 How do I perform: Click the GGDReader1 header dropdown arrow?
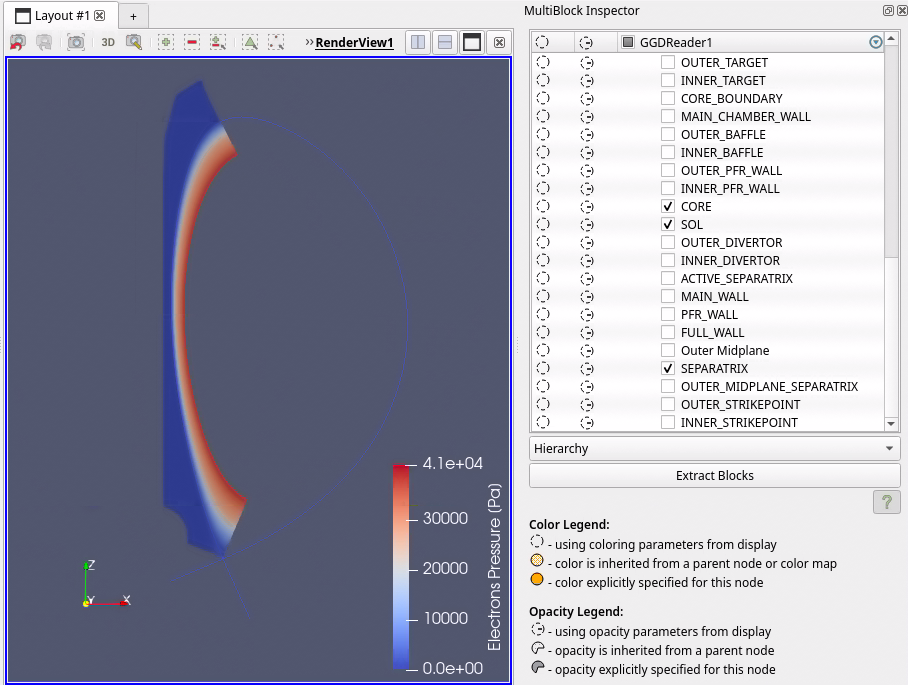point(876,42)
